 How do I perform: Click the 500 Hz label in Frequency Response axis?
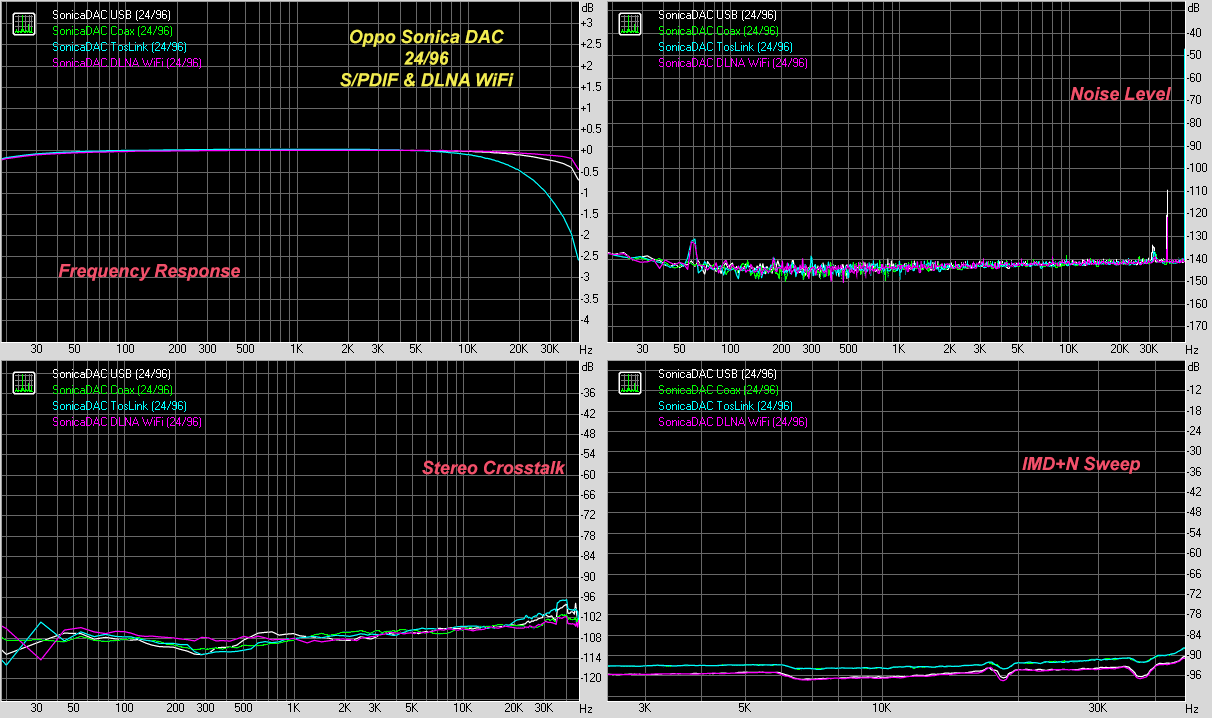click(244, 349)
